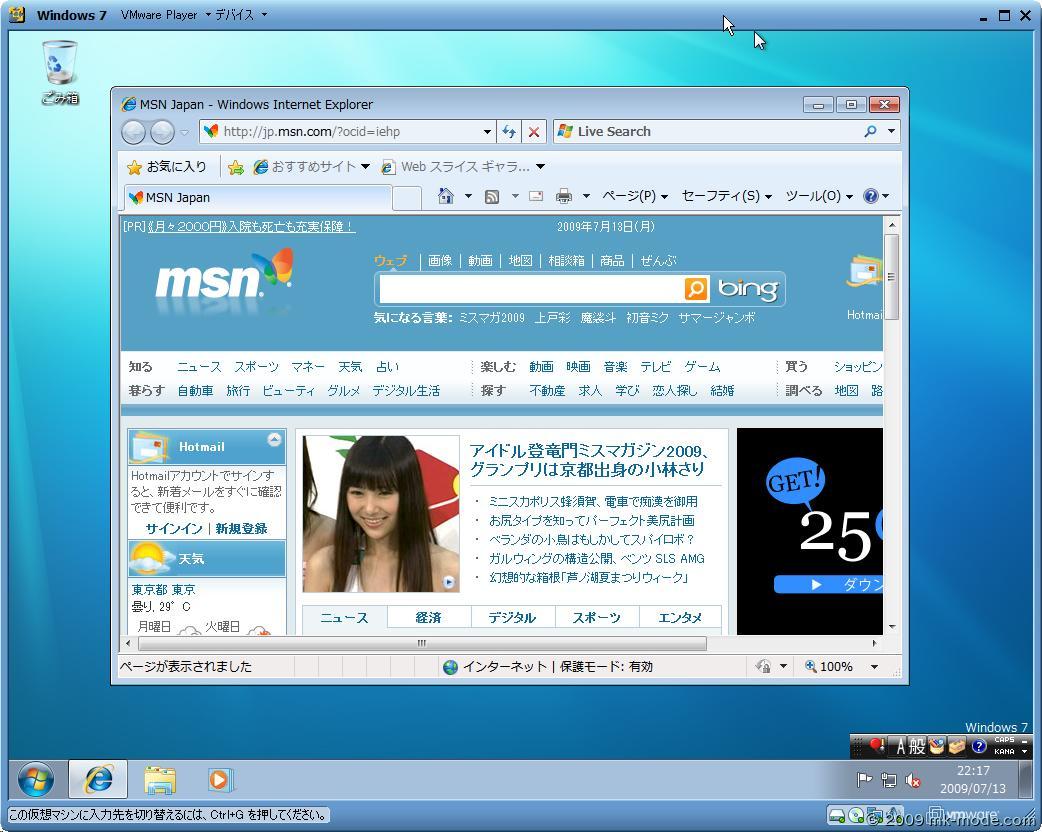Click the Add to Favorites Bar star icon
This screenshot has width=1042, height=832.
click(x=236, y=167)
